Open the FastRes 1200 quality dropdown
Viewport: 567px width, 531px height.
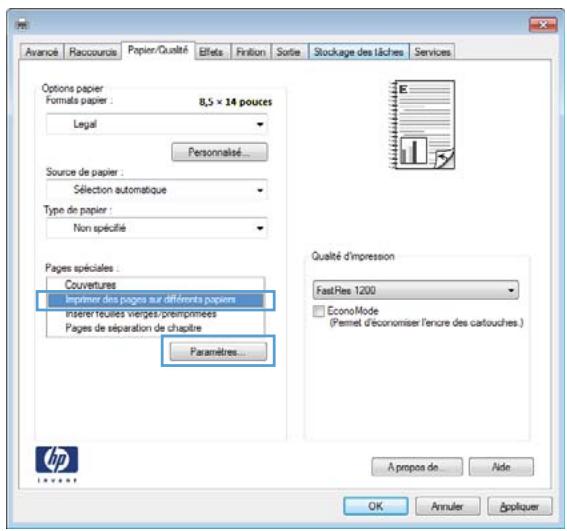tap(415, 290)
